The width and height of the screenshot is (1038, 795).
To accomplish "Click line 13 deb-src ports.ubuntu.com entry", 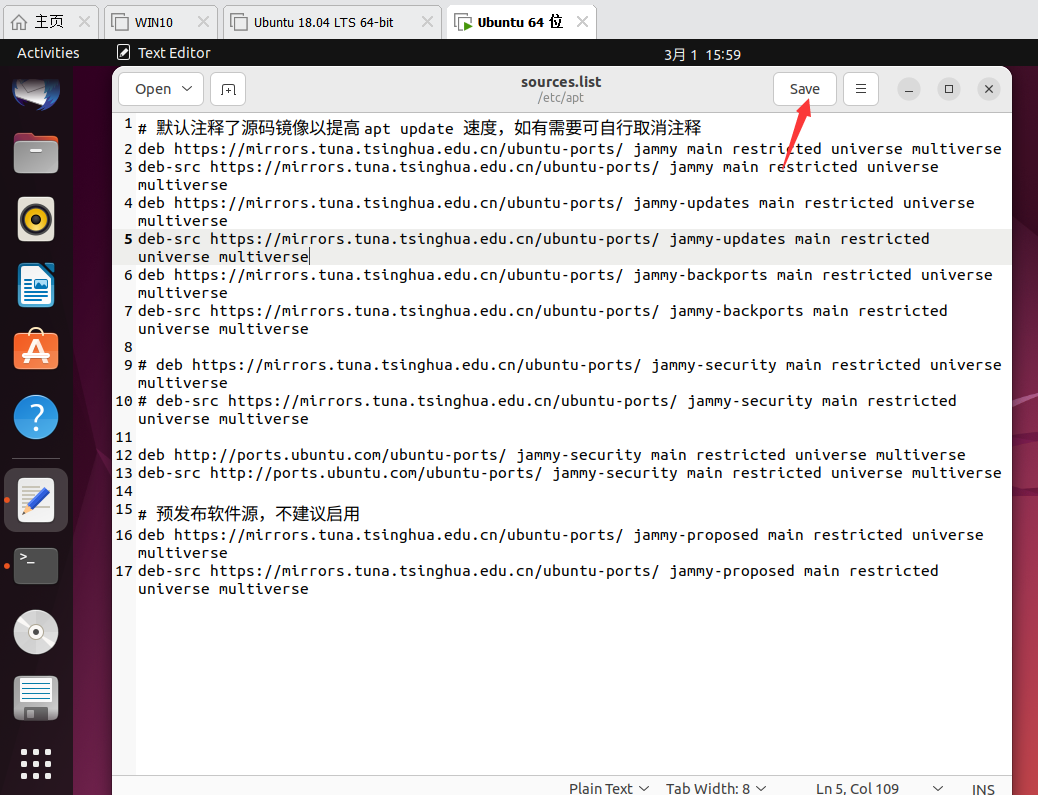I will [x=569, y=473].
